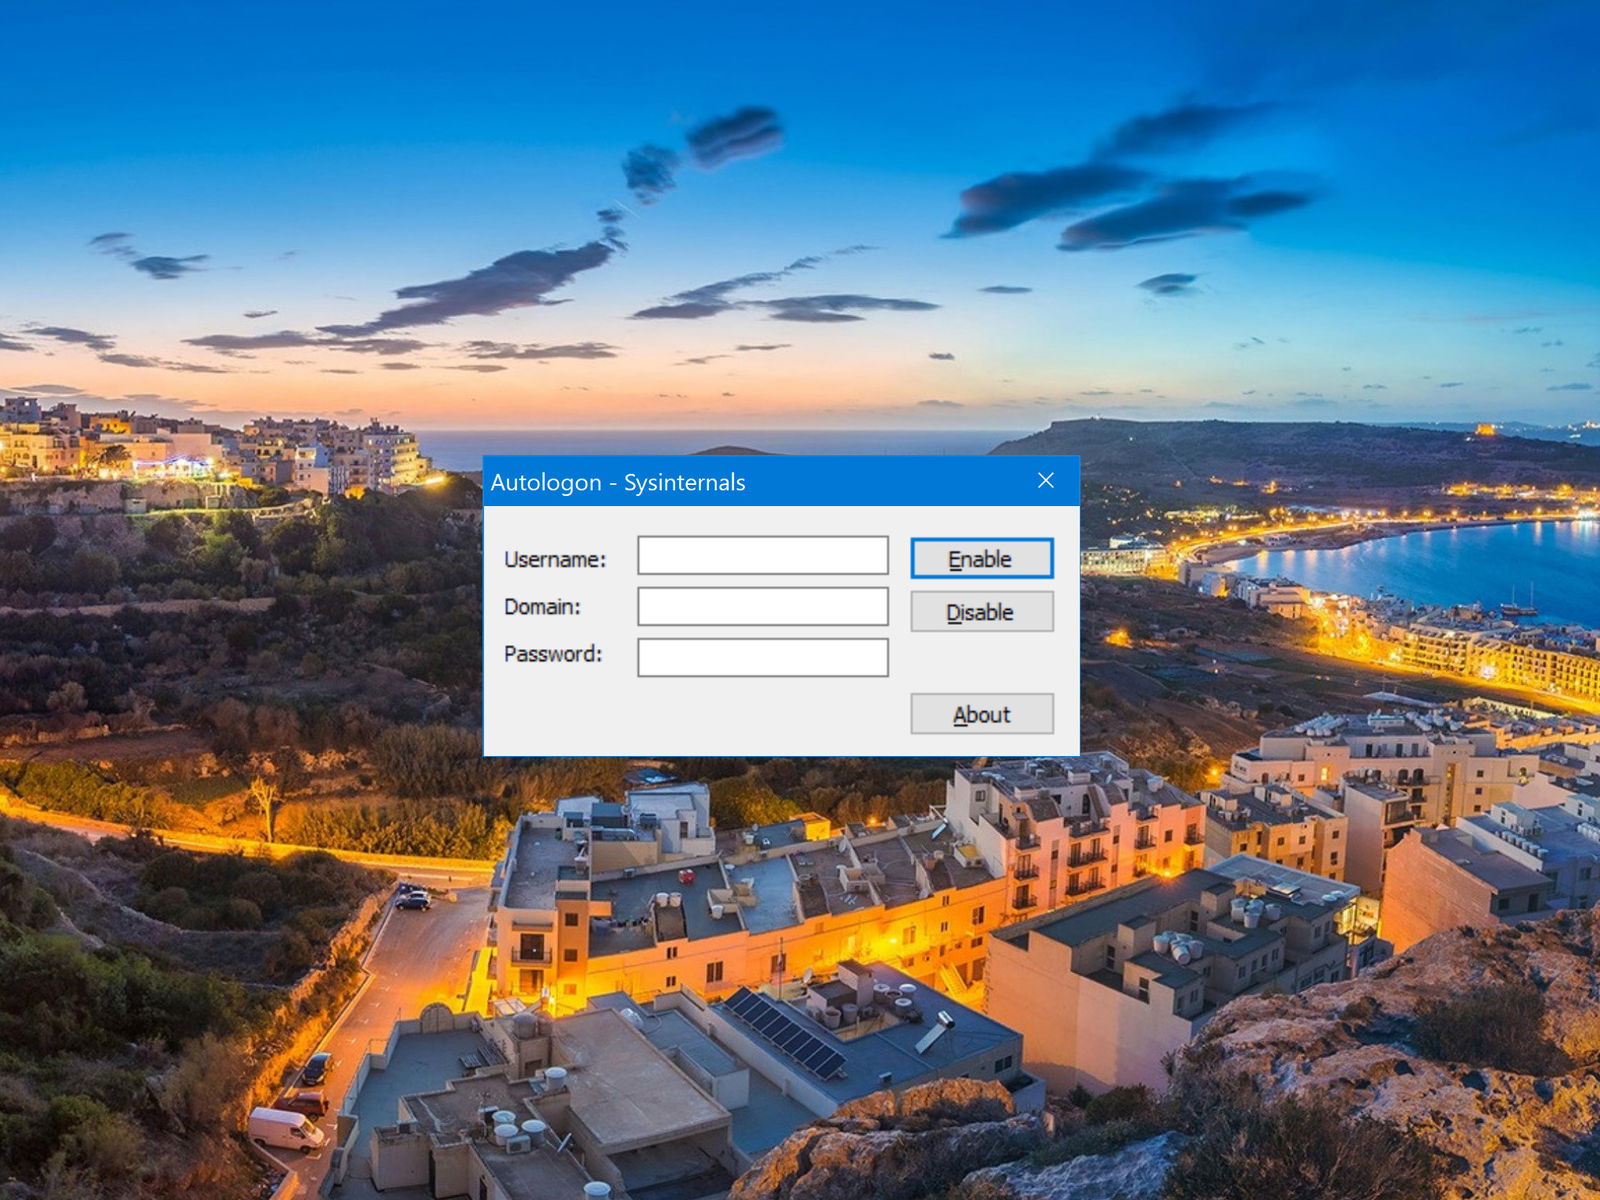The width and height of the screenshot is (1600, 1200).
Task: Open the About dialog button
Action: [x=981, y=714]
